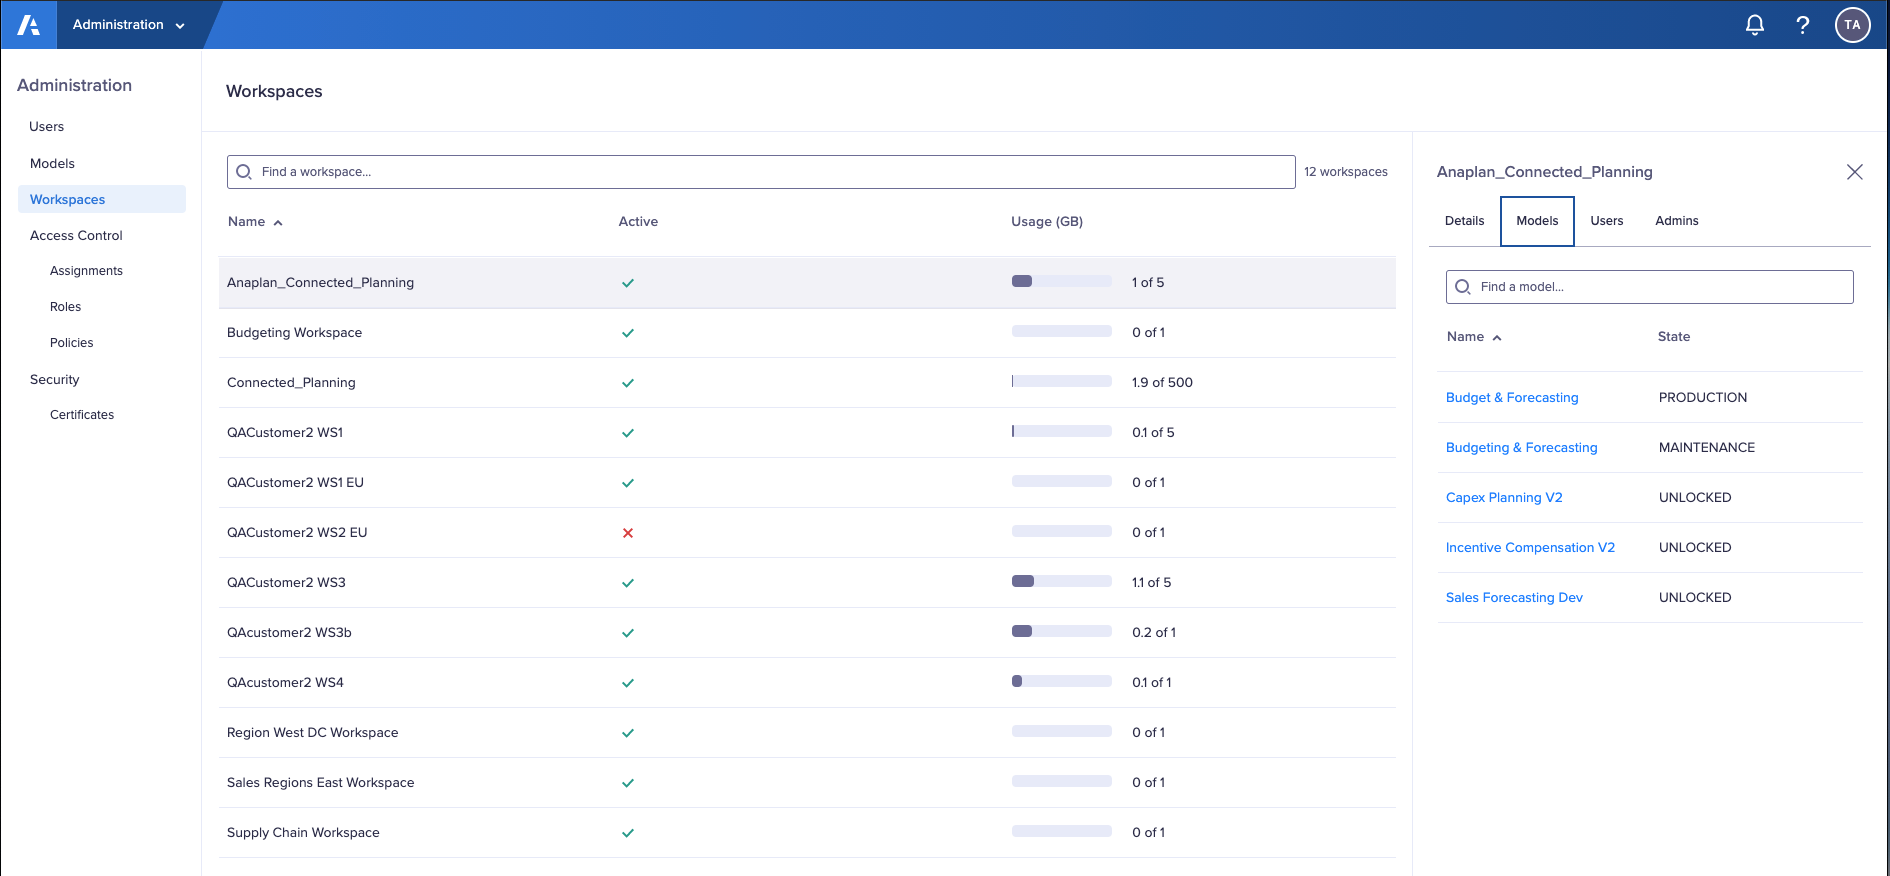Open Assignments in the sidebar
1890x876 pixels.
(86, 271)
